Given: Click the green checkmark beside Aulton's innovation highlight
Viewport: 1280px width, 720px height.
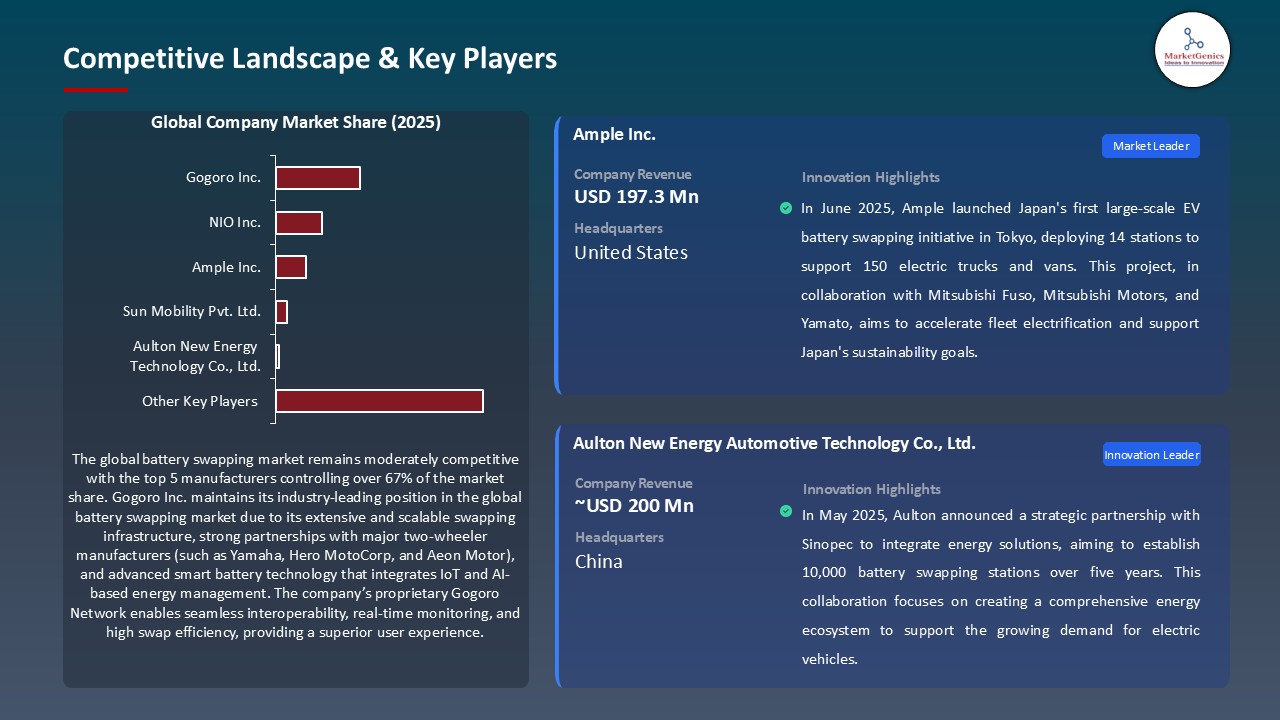Looking at the screenshot, I should 786,511.
